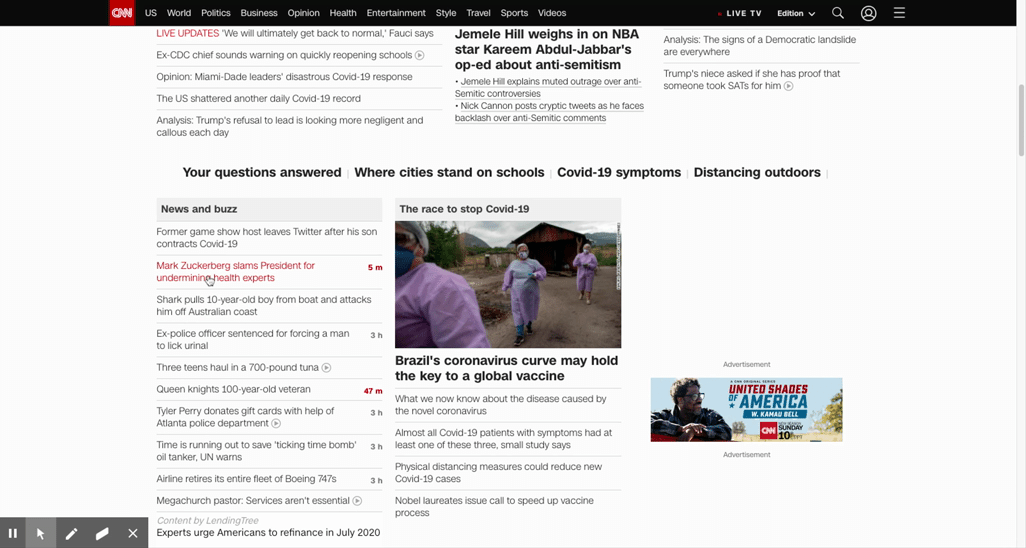Open 'What we now know about the disease'

click(x=501, y=405)
